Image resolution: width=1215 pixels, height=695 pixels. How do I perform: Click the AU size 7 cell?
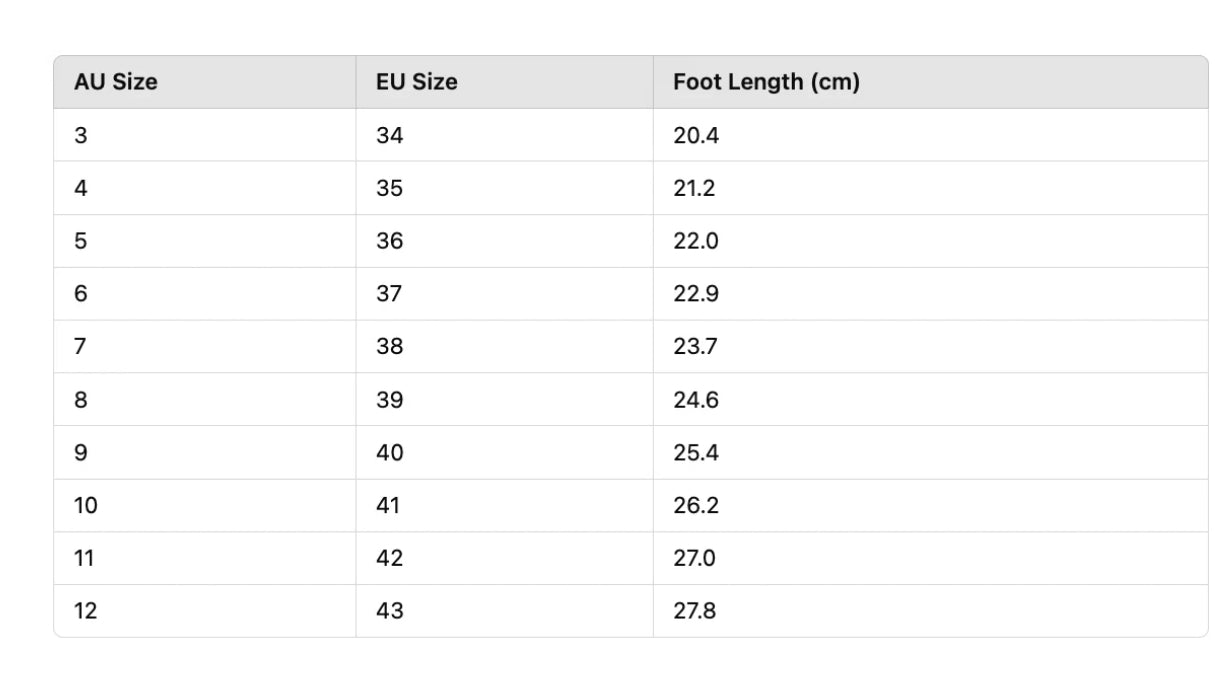coord(205,347)
